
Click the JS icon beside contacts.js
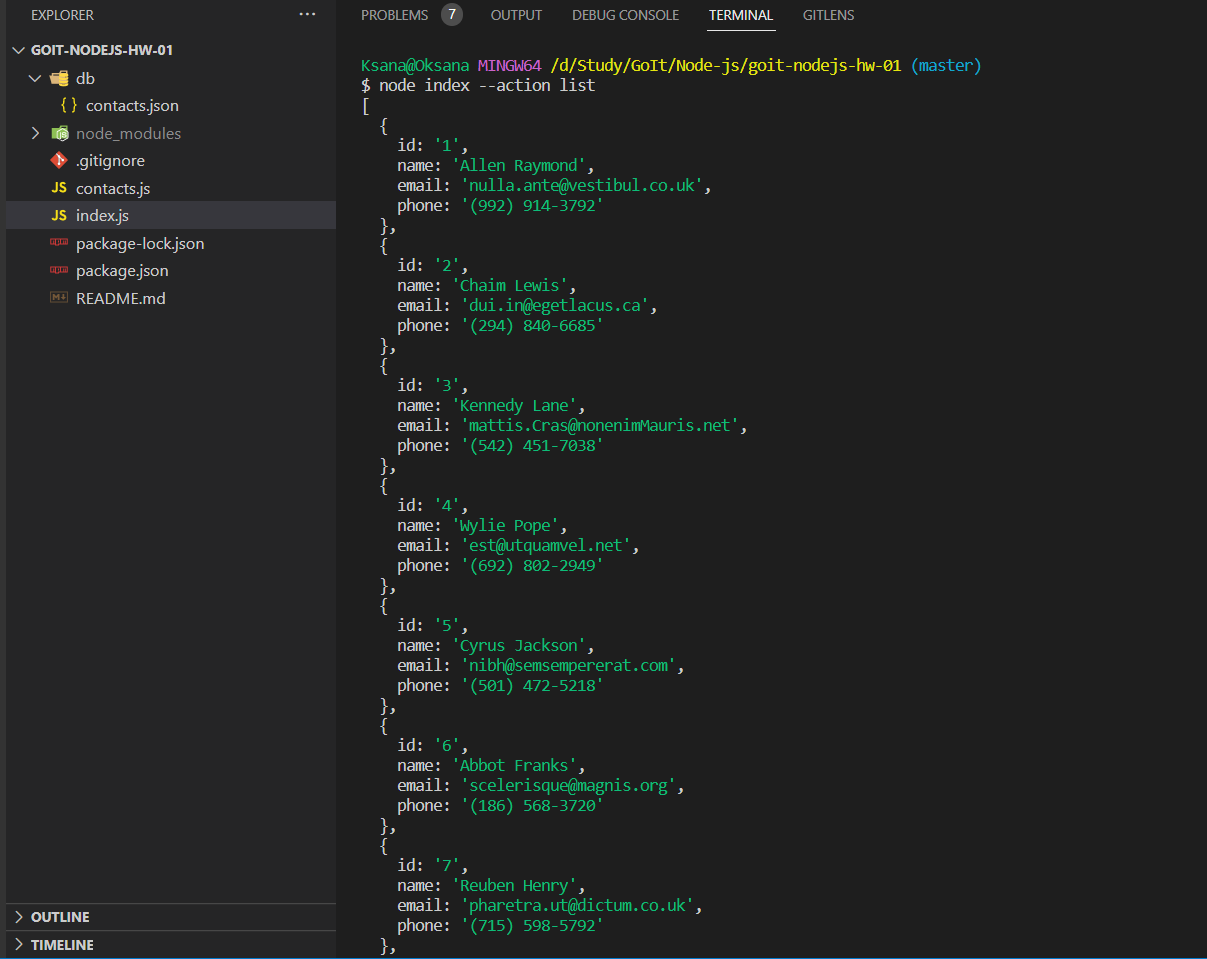click(x=58, y=188)
